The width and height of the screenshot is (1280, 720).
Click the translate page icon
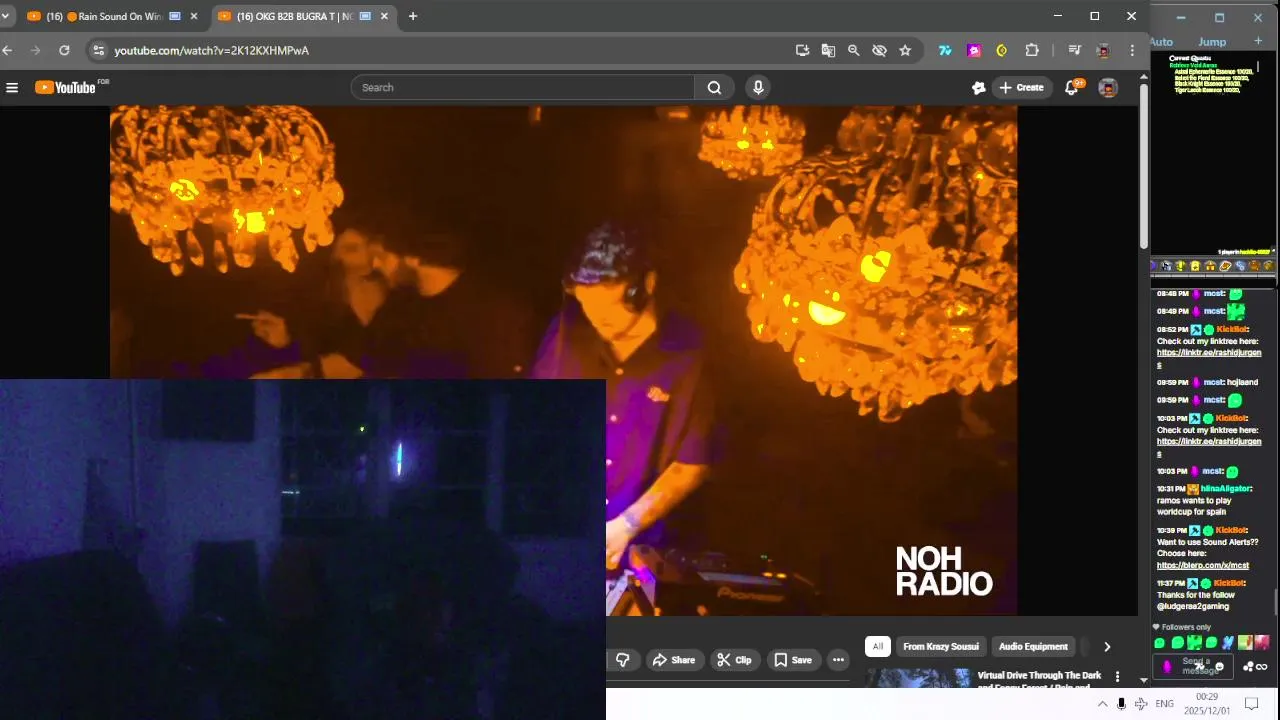point(828,50)
